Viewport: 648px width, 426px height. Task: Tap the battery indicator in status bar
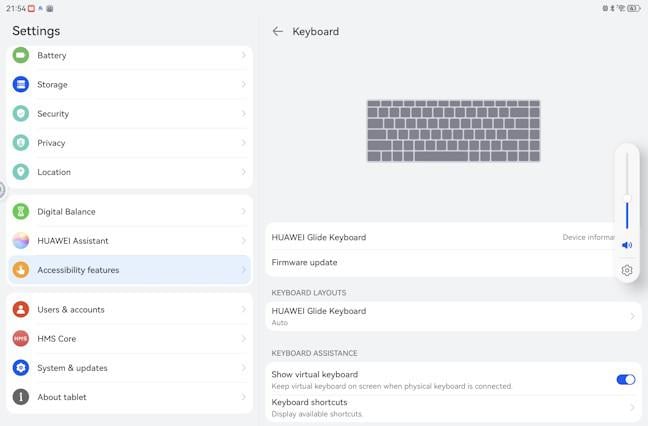pos(634,8)
